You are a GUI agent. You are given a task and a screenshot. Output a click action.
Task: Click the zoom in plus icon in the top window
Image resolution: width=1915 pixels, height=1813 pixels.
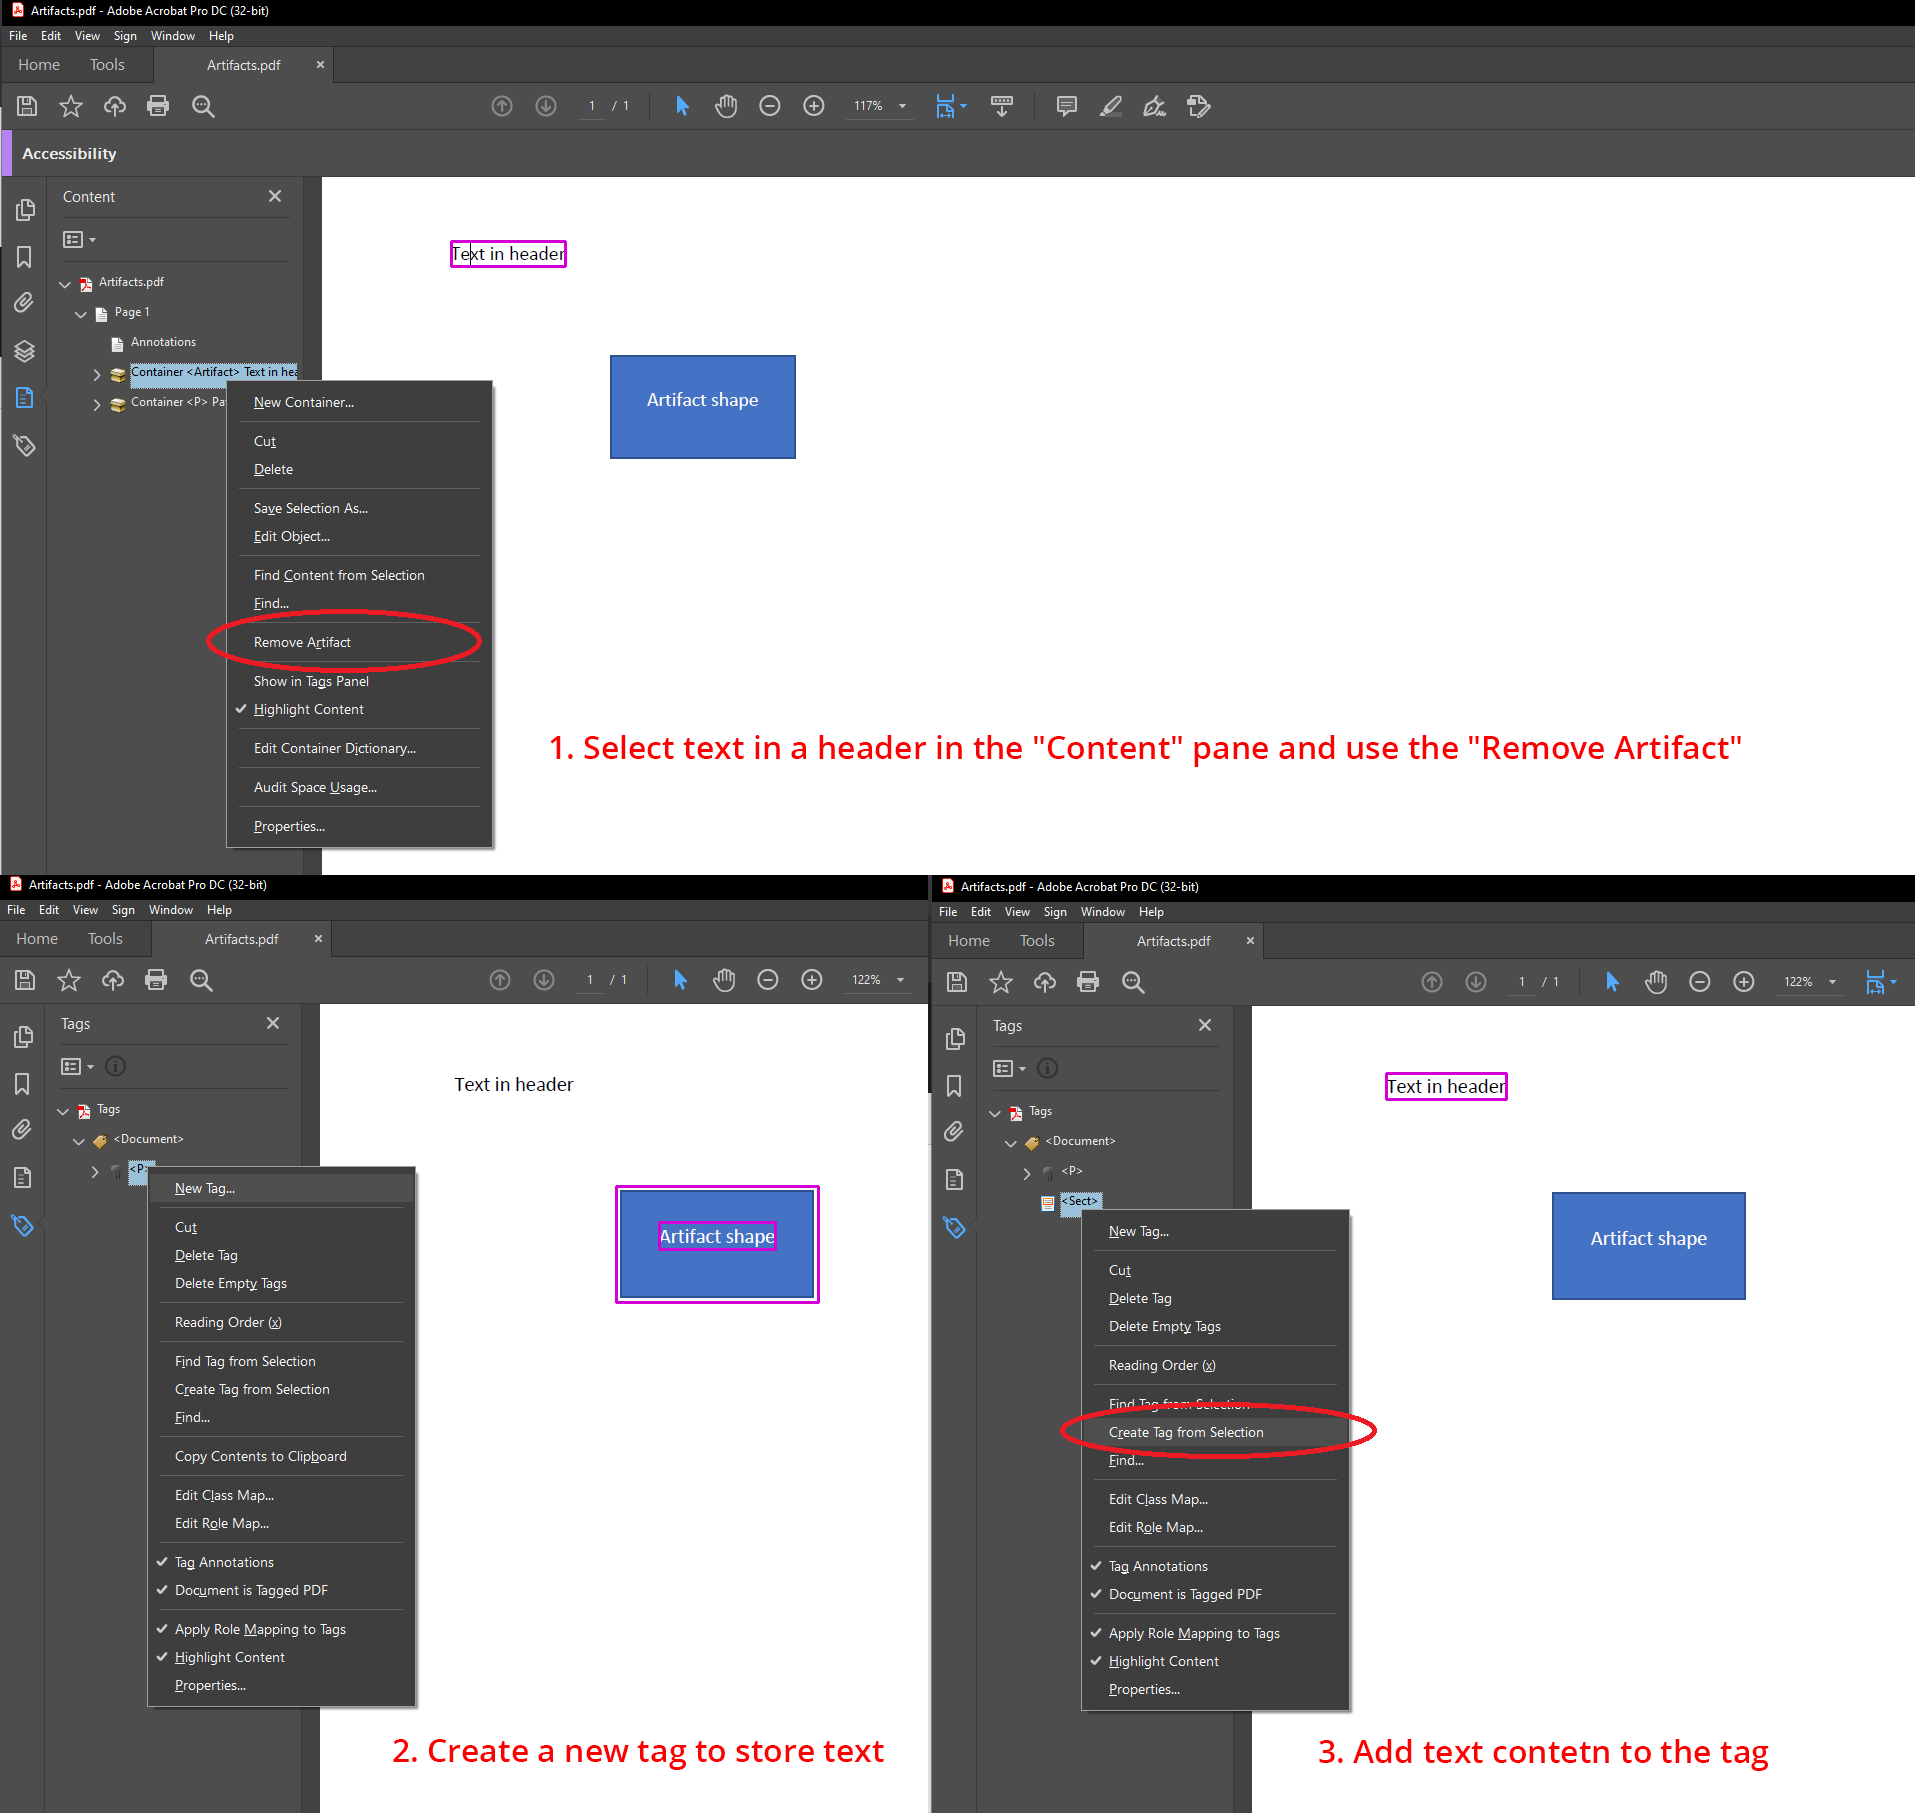[814, 106]
